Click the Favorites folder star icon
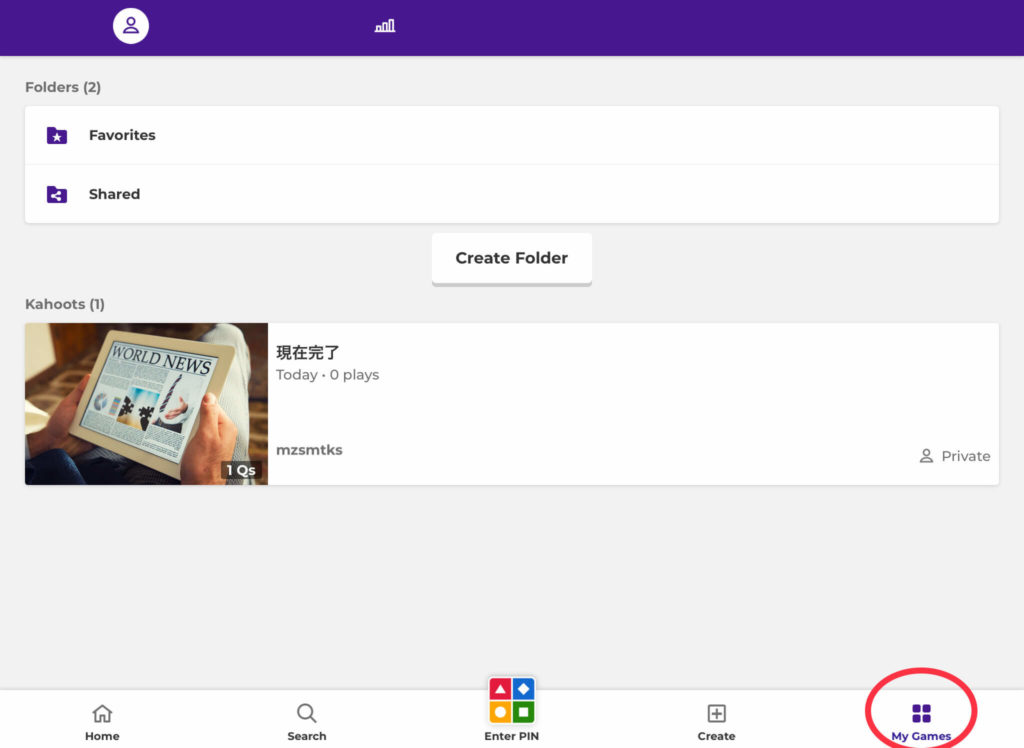 pos(57,135)
